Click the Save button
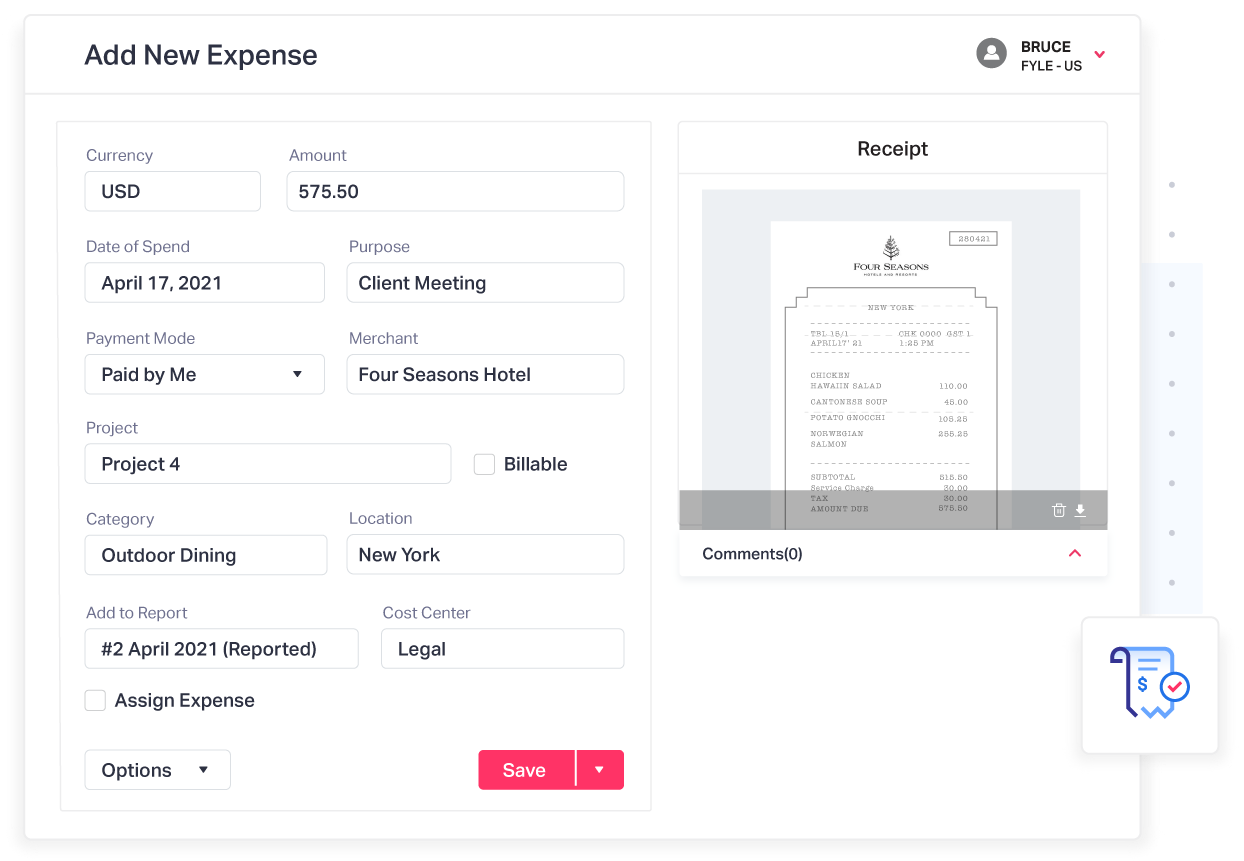Image resolution: width=1244 pixels, height=861 pixels. [526, 770]
